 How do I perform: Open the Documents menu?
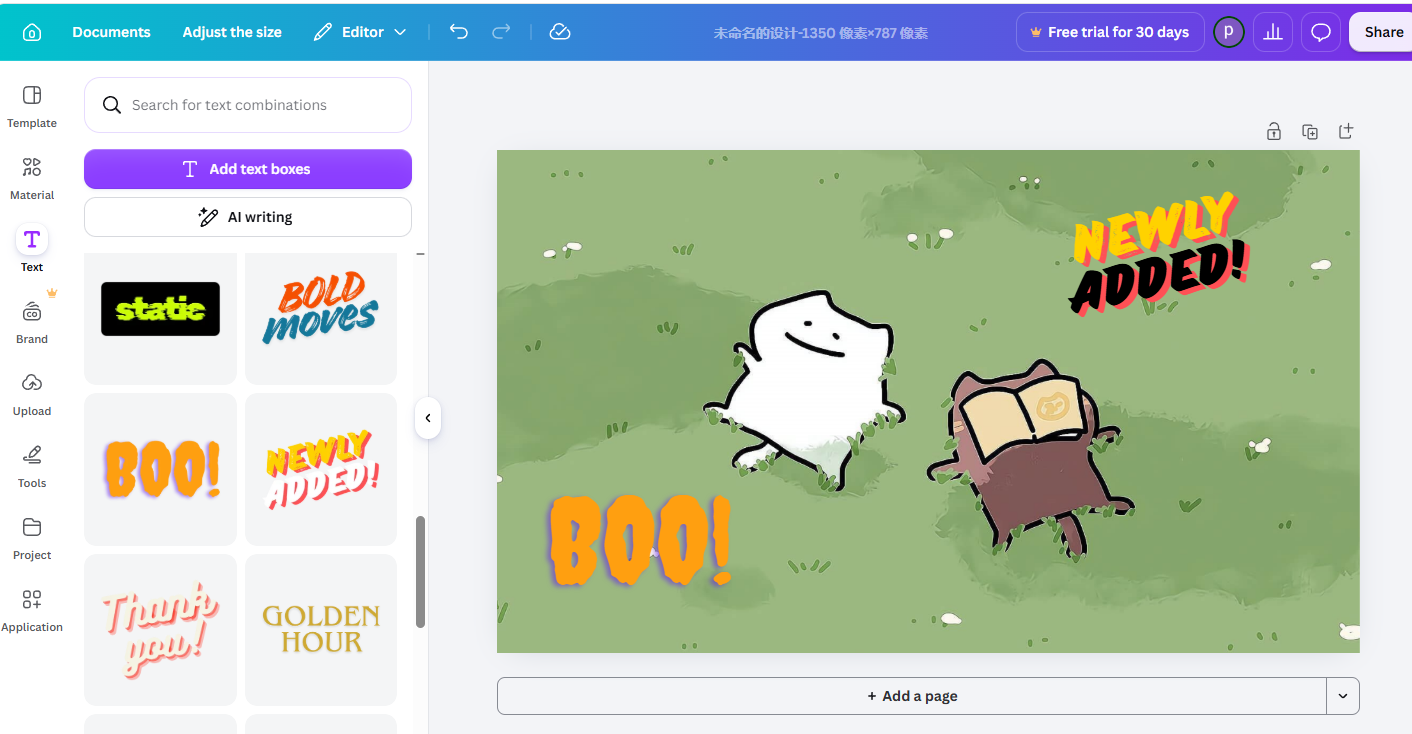point(111,32)
